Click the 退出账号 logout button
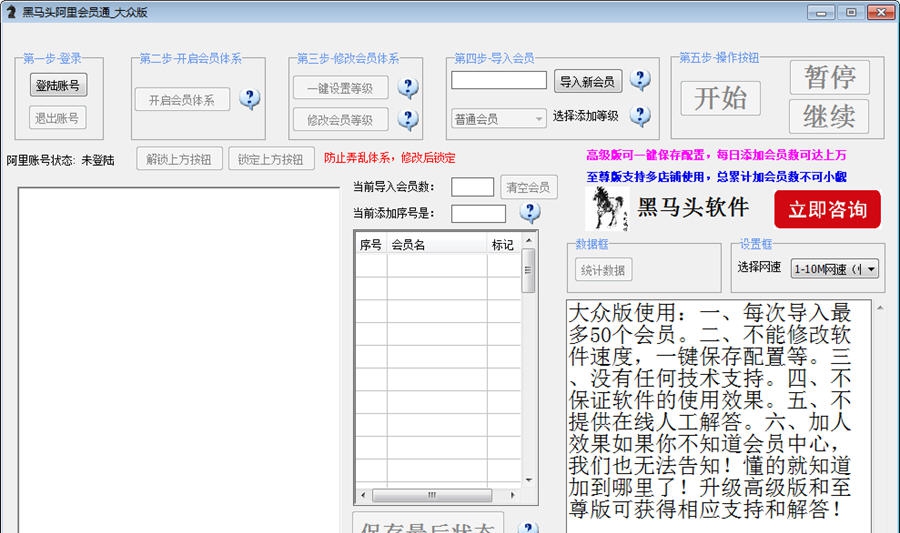Screen dimensions: 900x533 57,118
